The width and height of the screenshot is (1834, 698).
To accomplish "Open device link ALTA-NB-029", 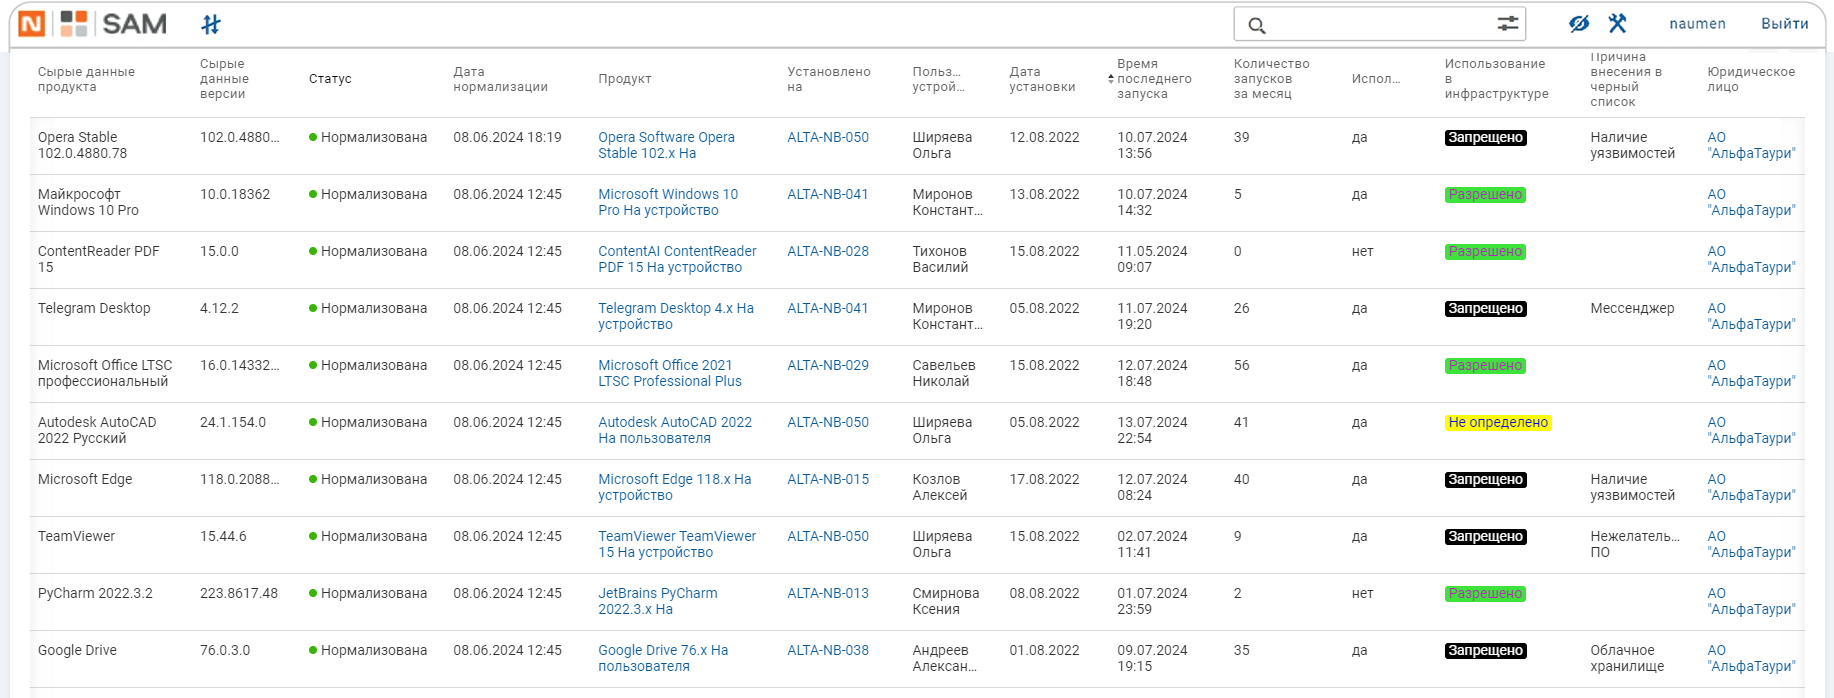I will [x=828, y=365].
